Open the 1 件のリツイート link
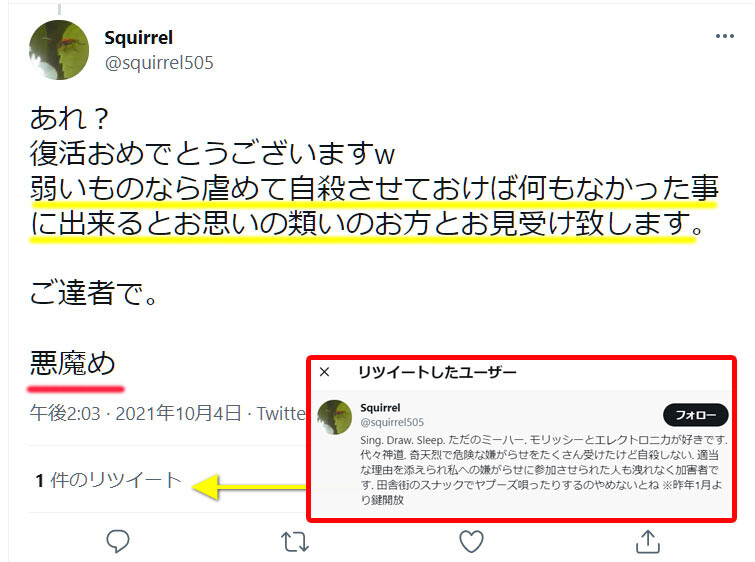The height and width of the screenshot is (562, 755). click(x=108, y=480)
